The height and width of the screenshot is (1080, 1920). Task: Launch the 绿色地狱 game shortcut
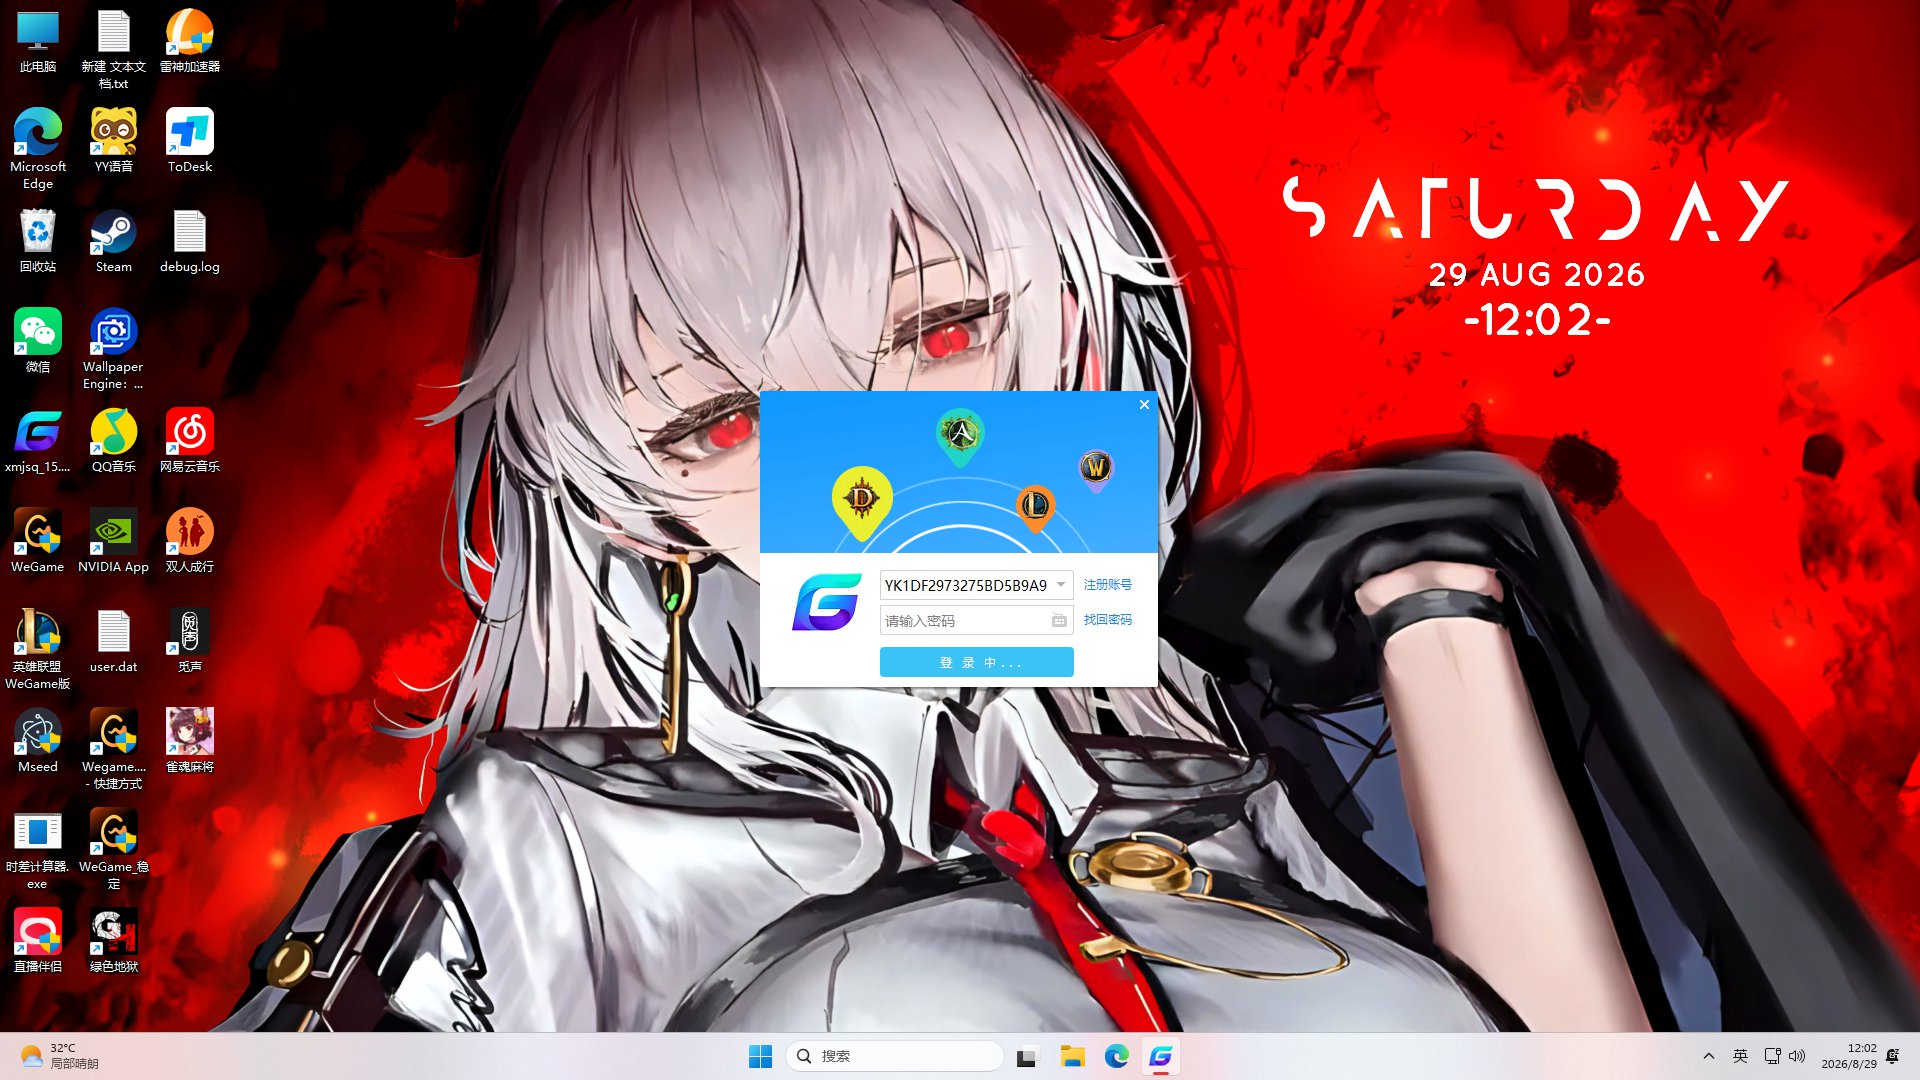(113, 941)
